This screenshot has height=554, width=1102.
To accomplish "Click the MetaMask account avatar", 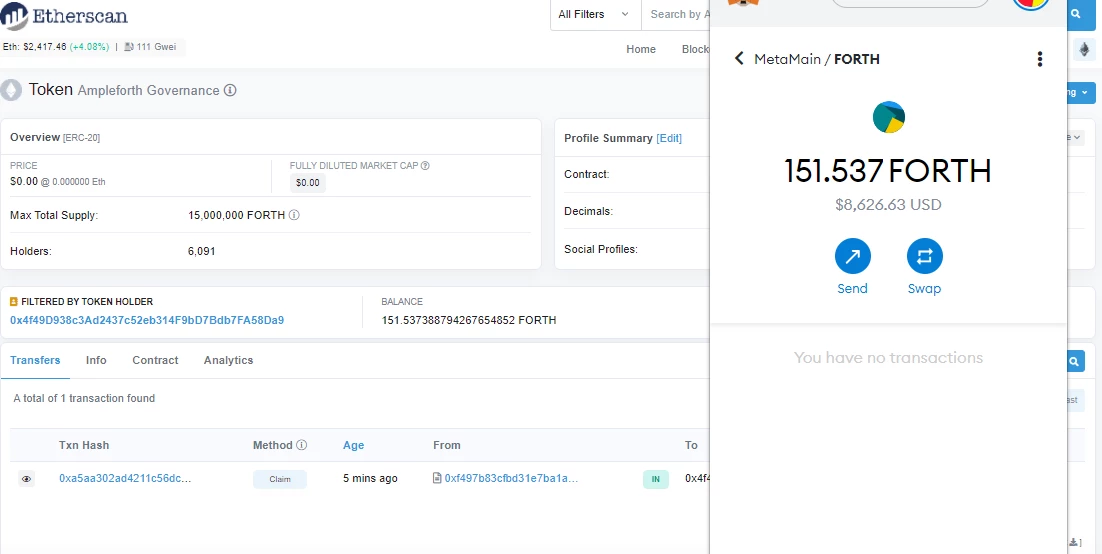I will [1031, 4].
